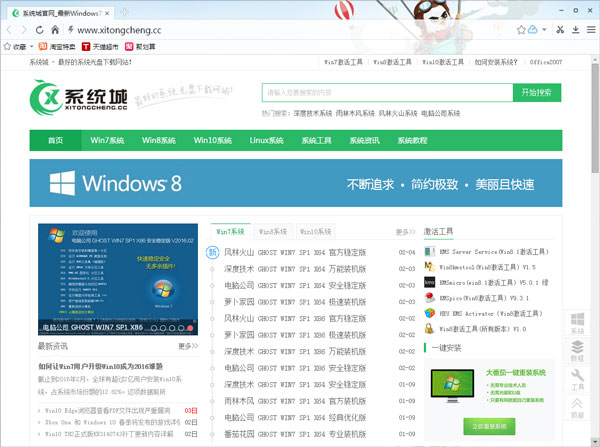Click 系统 side floating icon
Image resolution: width=600 pixels, height=447 pixels.
[577, 323]
